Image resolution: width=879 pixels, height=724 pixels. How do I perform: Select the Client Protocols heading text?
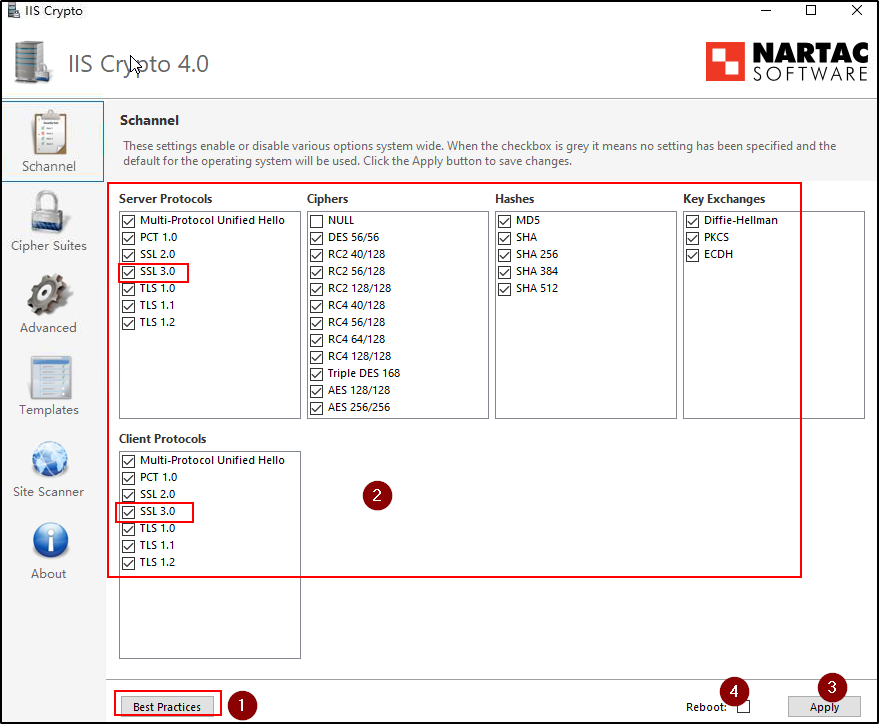click(163, 439)
